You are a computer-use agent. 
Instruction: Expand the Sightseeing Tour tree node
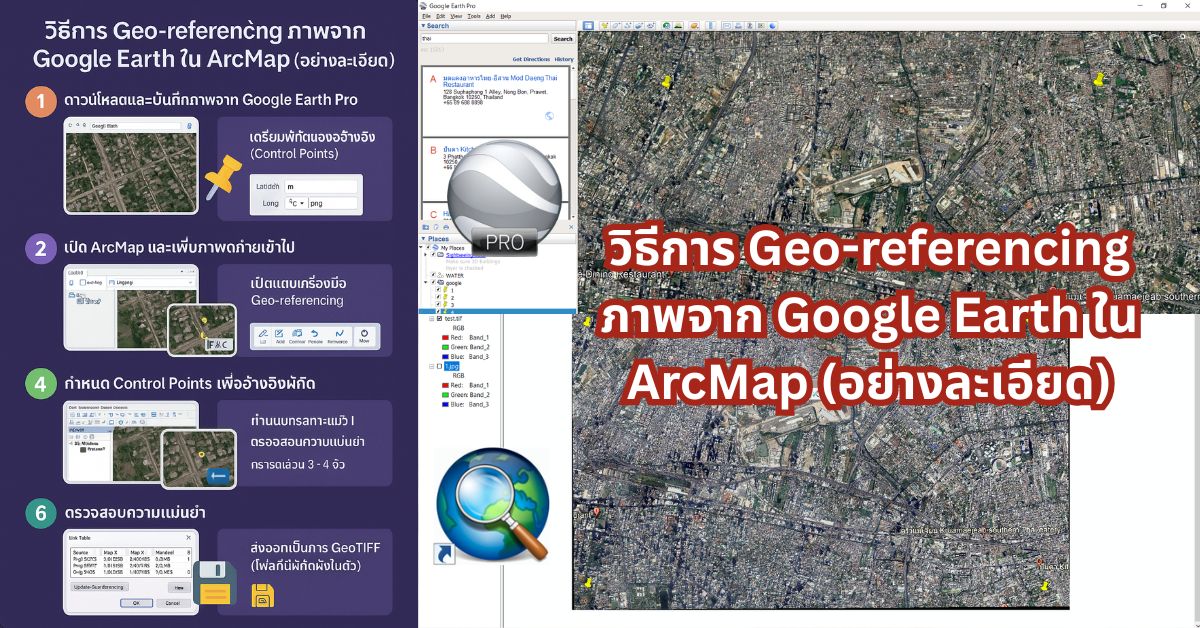(425, 254)
